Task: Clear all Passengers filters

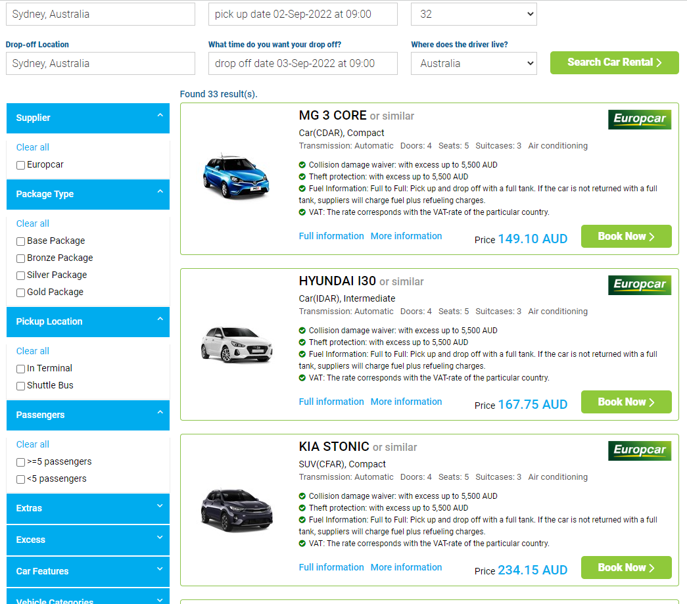Action: pos(32,445)
